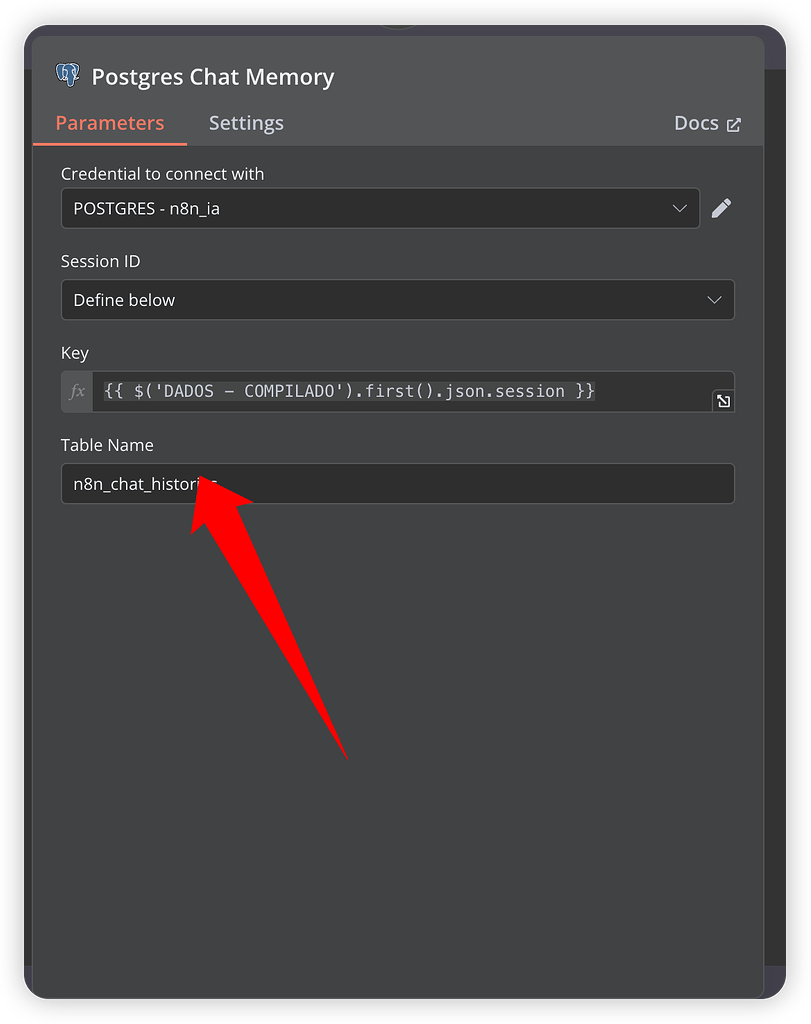Click the Postgres elephant icon in header
Screen dimensions: 811x1024
click(x=68, y=75)
